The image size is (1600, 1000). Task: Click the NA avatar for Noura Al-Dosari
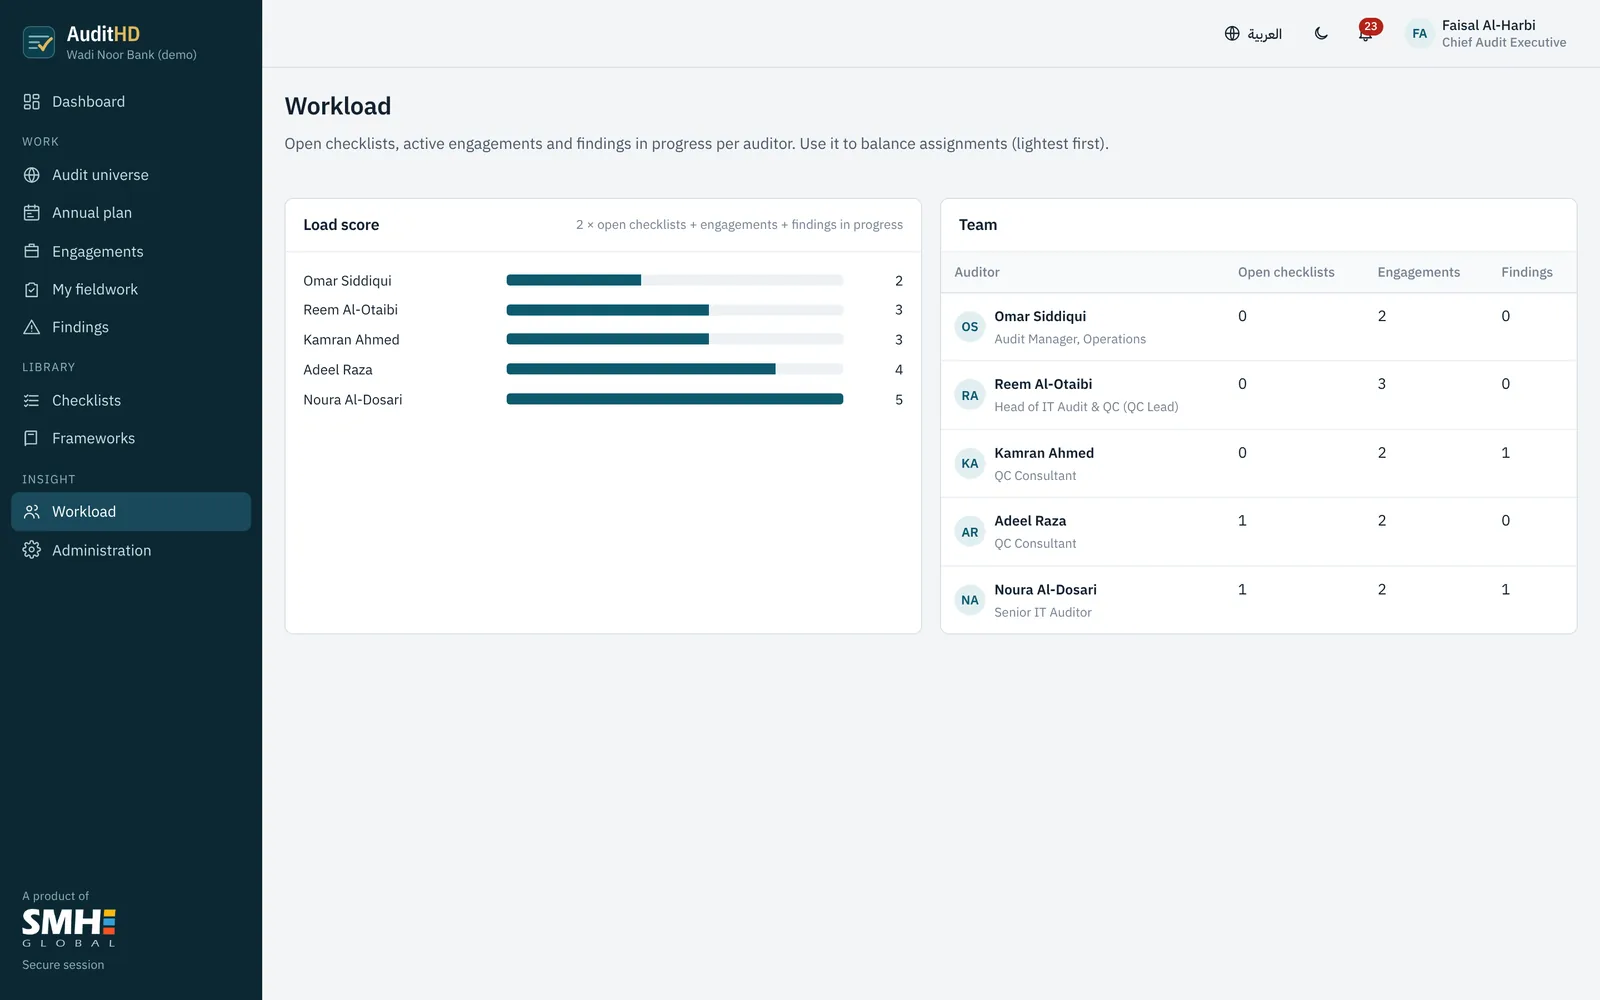970,600
